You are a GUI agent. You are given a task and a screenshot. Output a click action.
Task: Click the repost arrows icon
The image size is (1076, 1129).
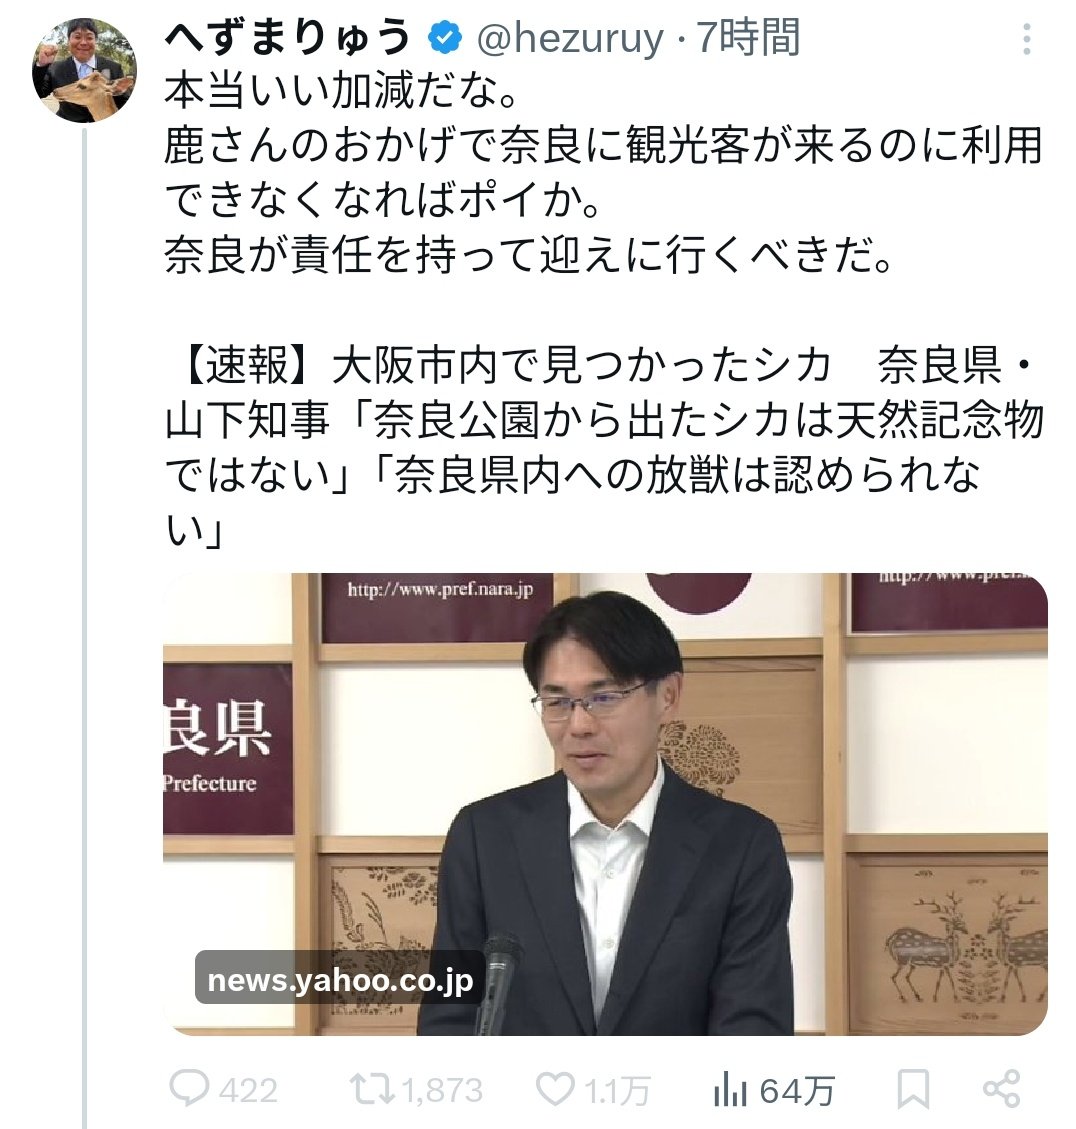pyautogui.click(x=373, y=1089)
